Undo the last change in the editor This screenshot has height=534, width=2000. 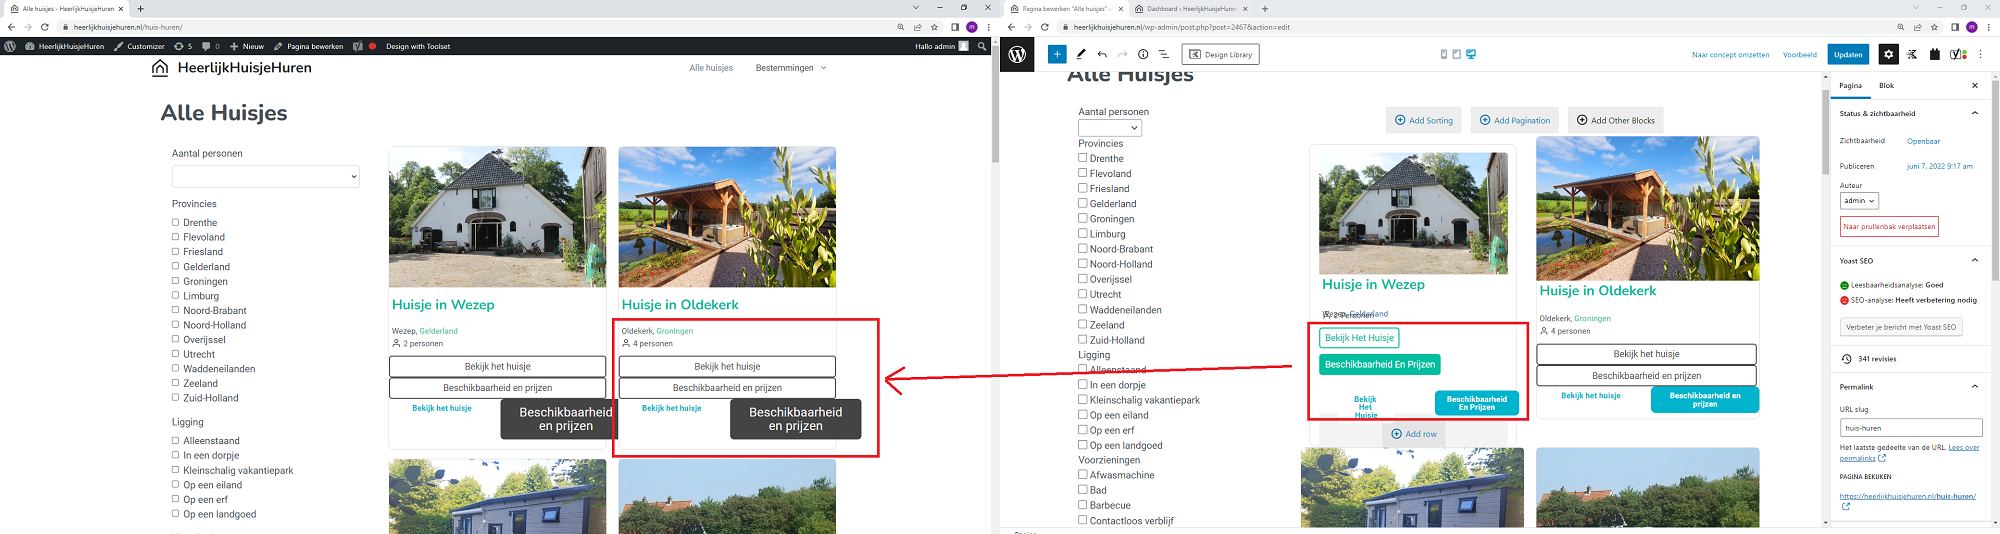click(1102, 54)
